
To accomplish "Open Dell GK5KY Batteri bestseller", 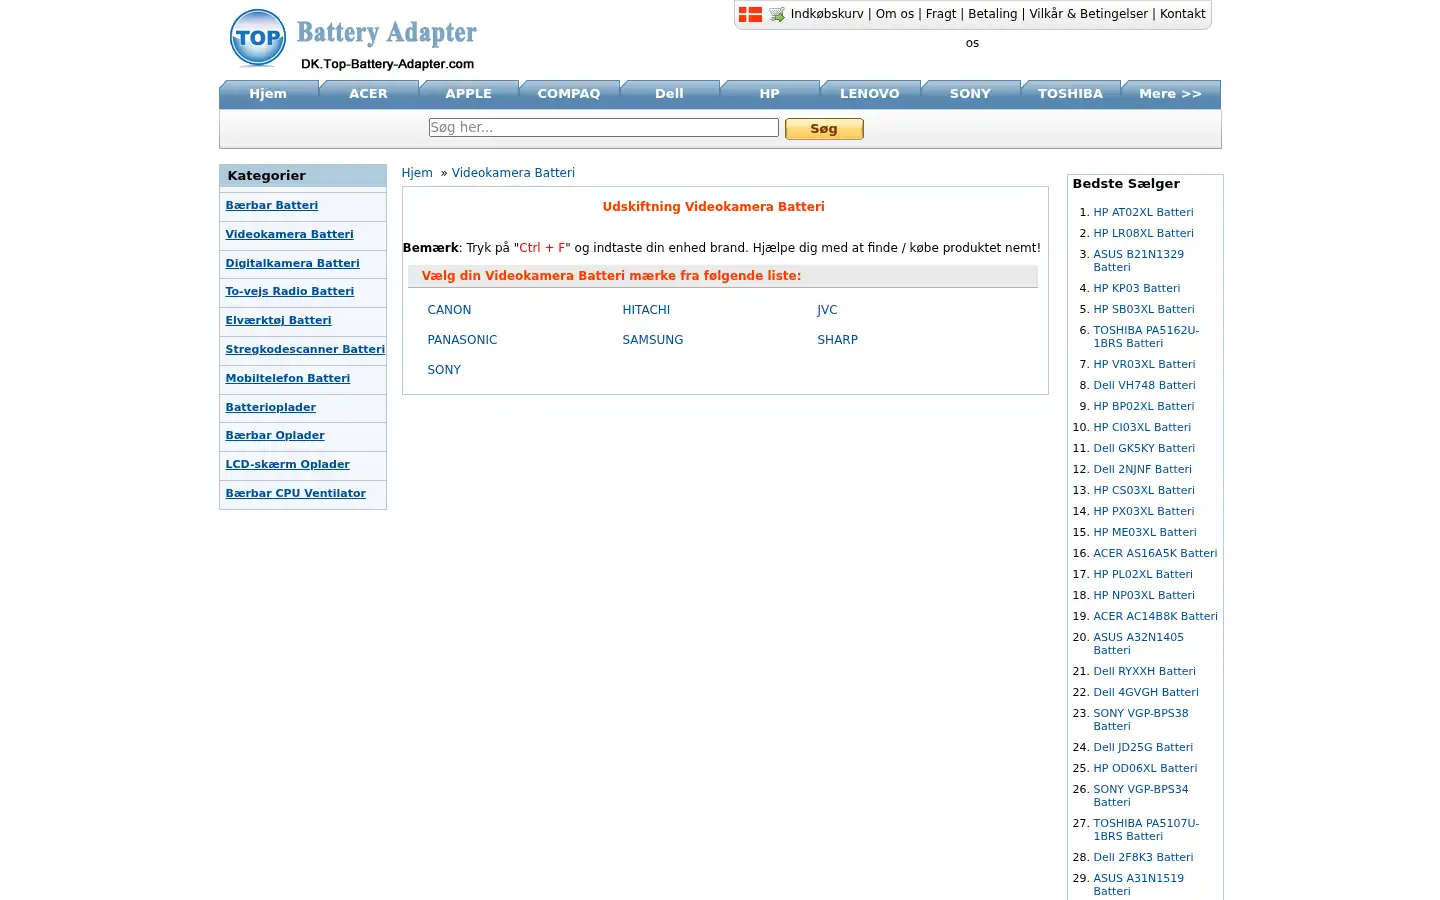I will pyautogui.click(x=1144, y=449).
